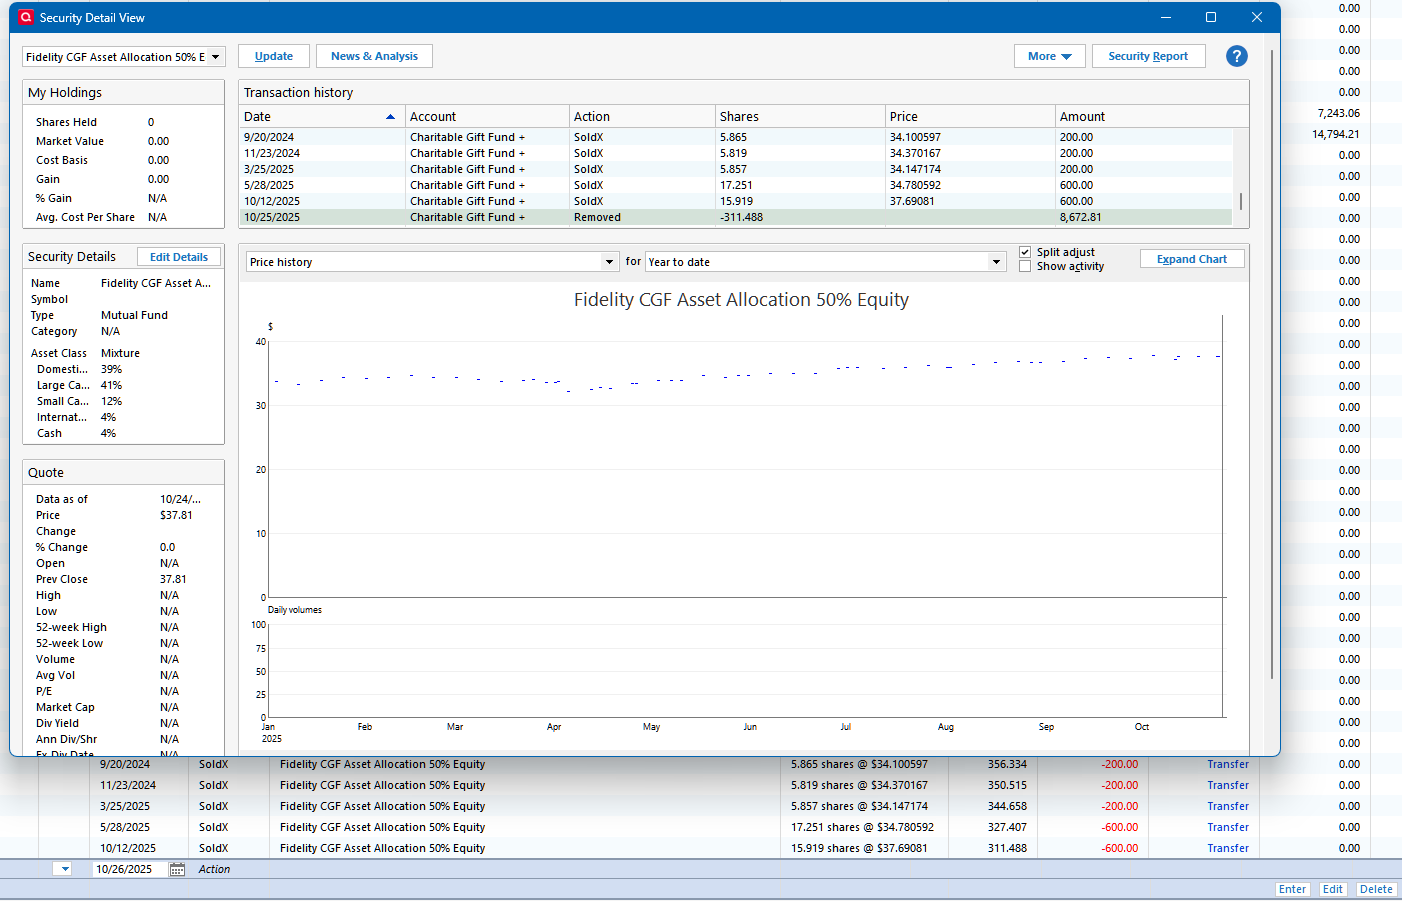Click 7,243.06 in the background register
This screenshot has height=905, width=1402.
(1338, 113)
